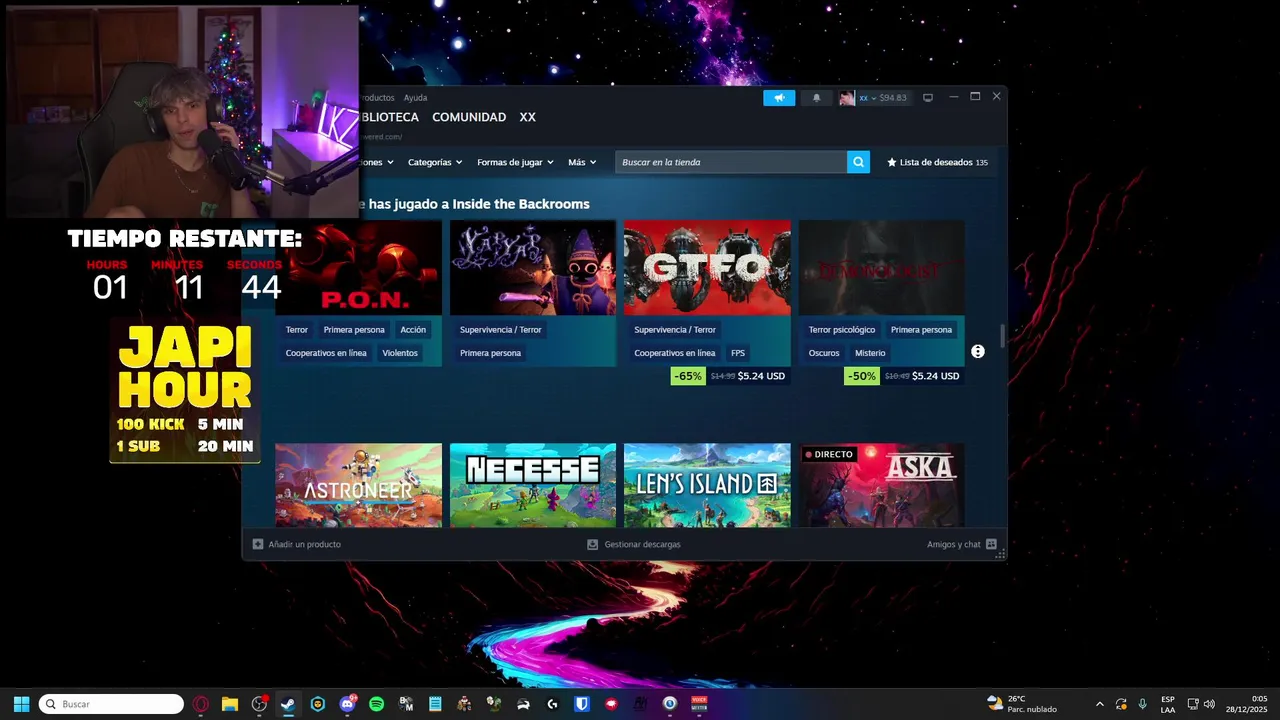The width and height of the screenshot is (1280, 720).
Task: Open the GTFO game capsule
Action: click(707, 268)
